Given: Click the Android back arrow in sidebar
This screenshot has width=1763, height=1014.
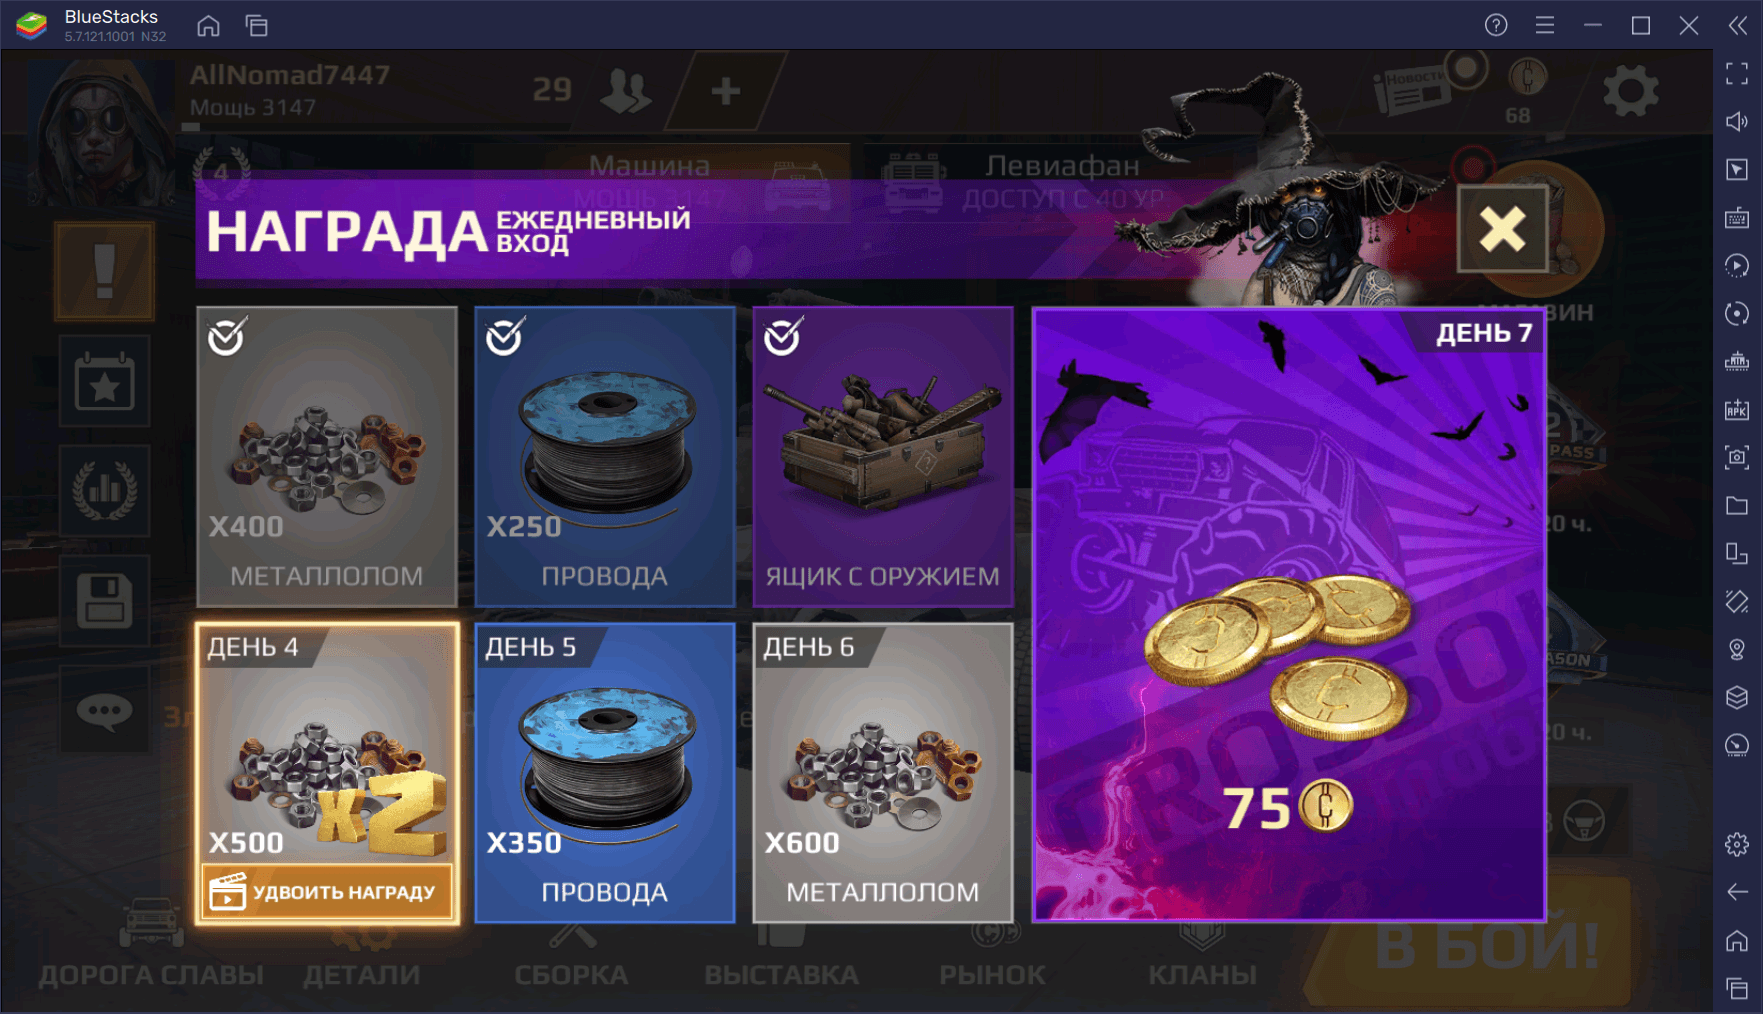Looking at the screenshot, I should [1737, 892].
